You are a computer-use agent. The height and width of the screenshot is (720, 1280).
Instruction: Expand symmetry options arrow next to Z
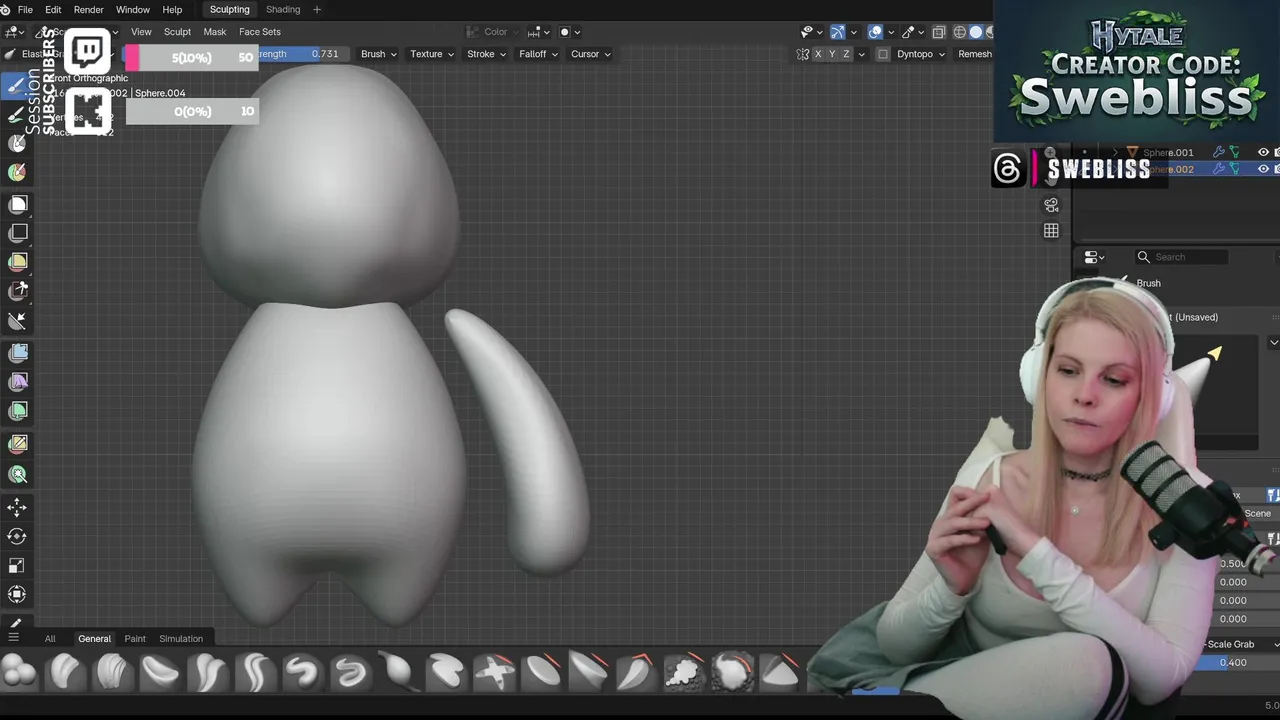click(x=861, y=54)
